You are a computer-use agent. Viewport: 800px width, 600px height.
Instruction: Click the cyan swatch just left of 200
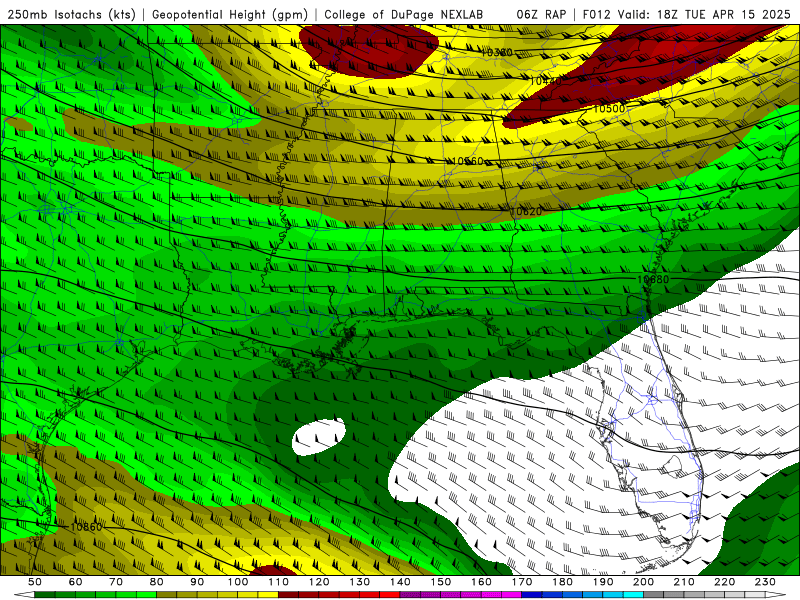[x=634, y=595]
